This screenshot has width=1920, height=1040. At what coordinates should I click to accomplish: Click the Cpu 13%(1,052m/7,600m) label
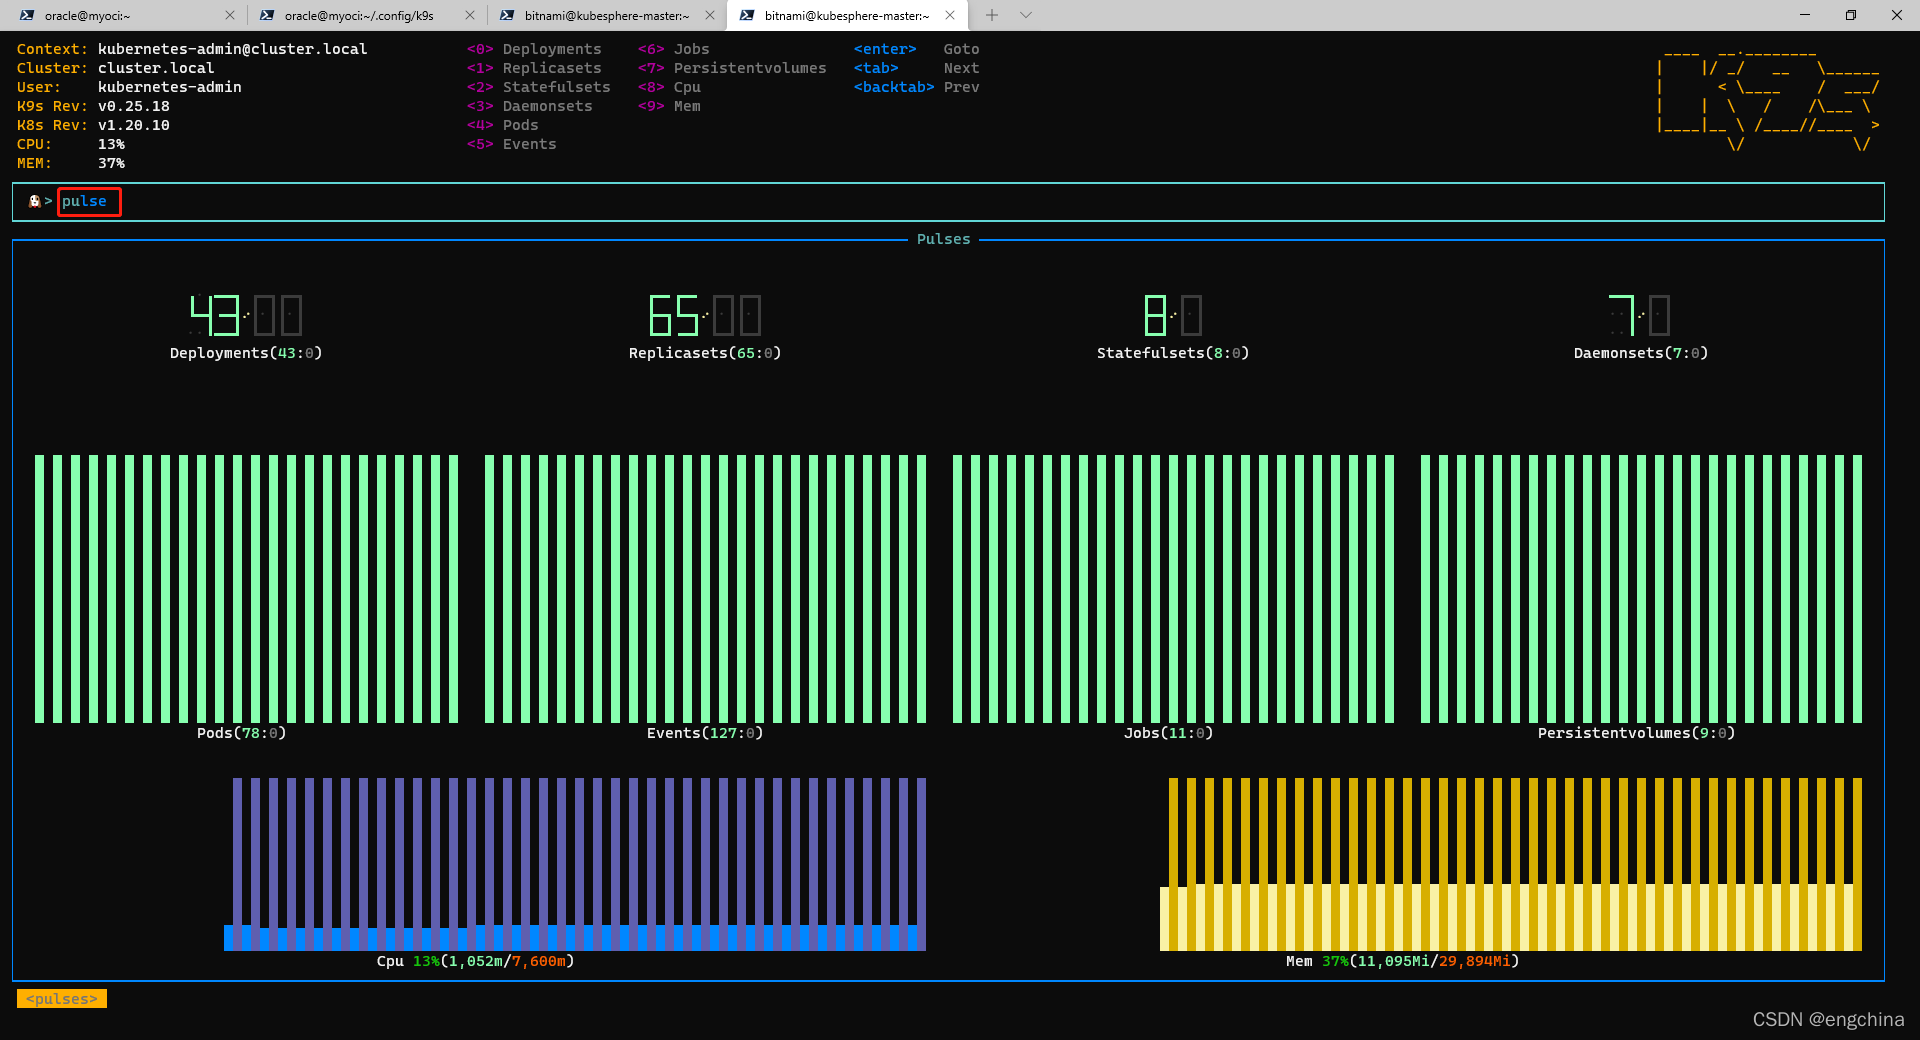[475, 961]
